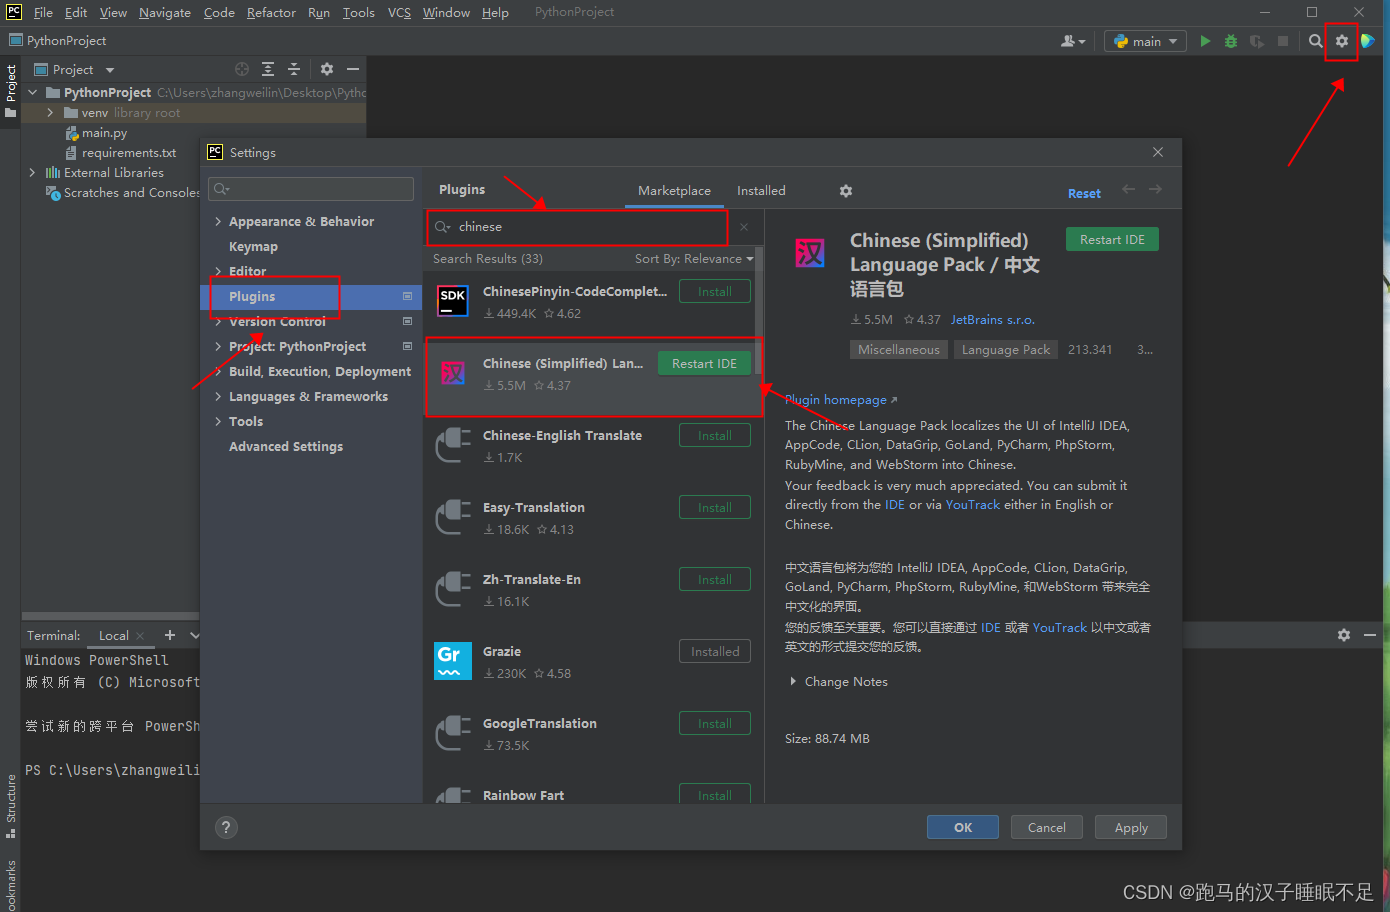1390x912 pixels.
Task: Install the Easy-Translation plugin
Action: (x=715, y=508)
